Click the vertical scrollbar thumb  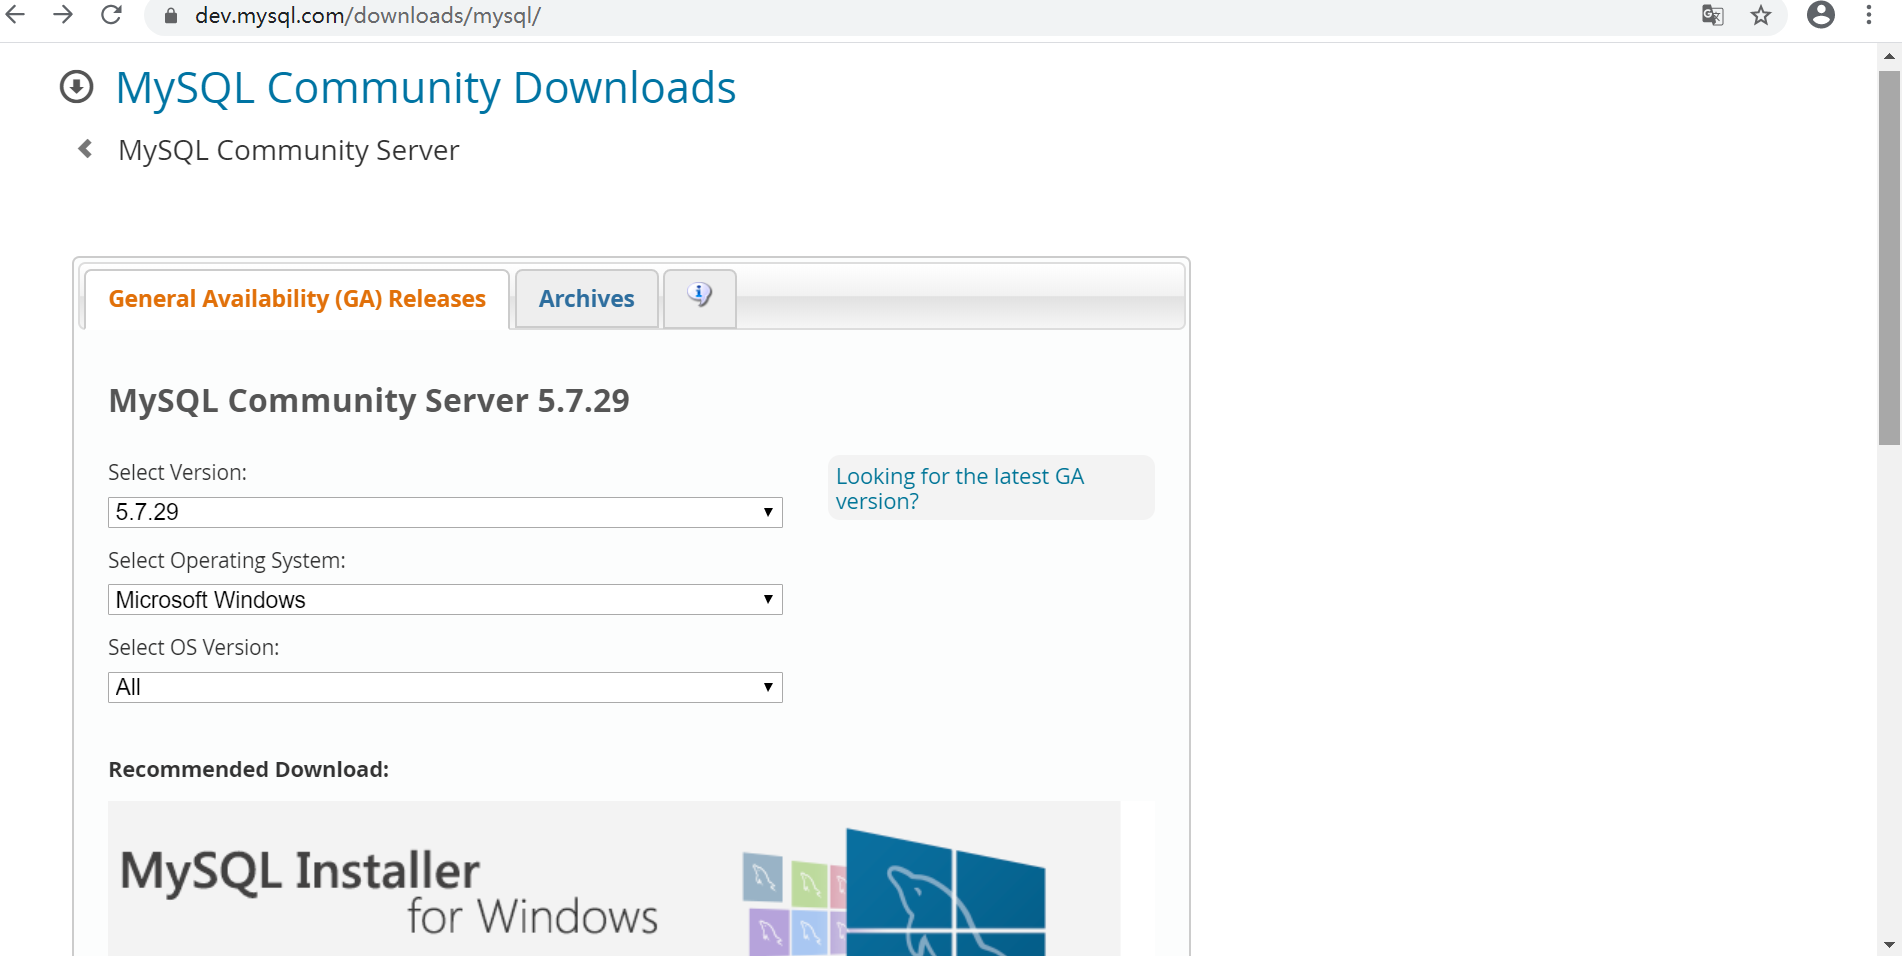point(1889,257)
